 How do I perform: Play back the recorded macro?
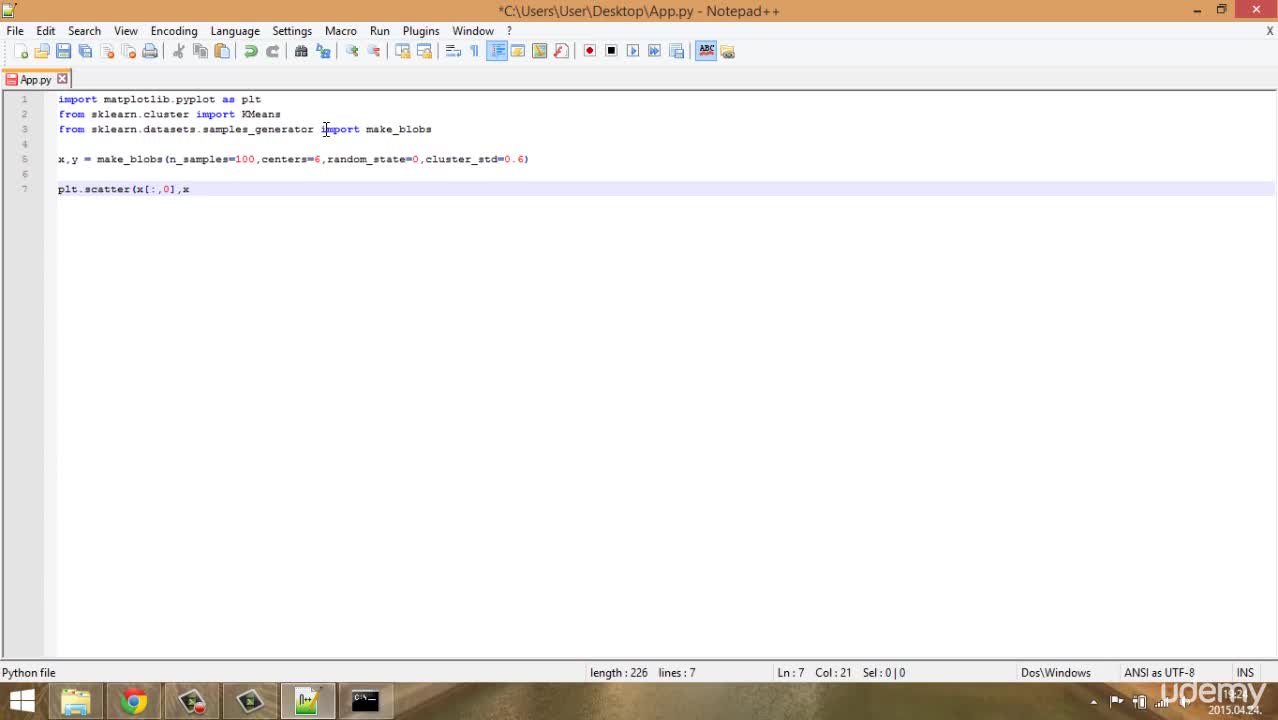pyautogui.click(x=633, y=51)
